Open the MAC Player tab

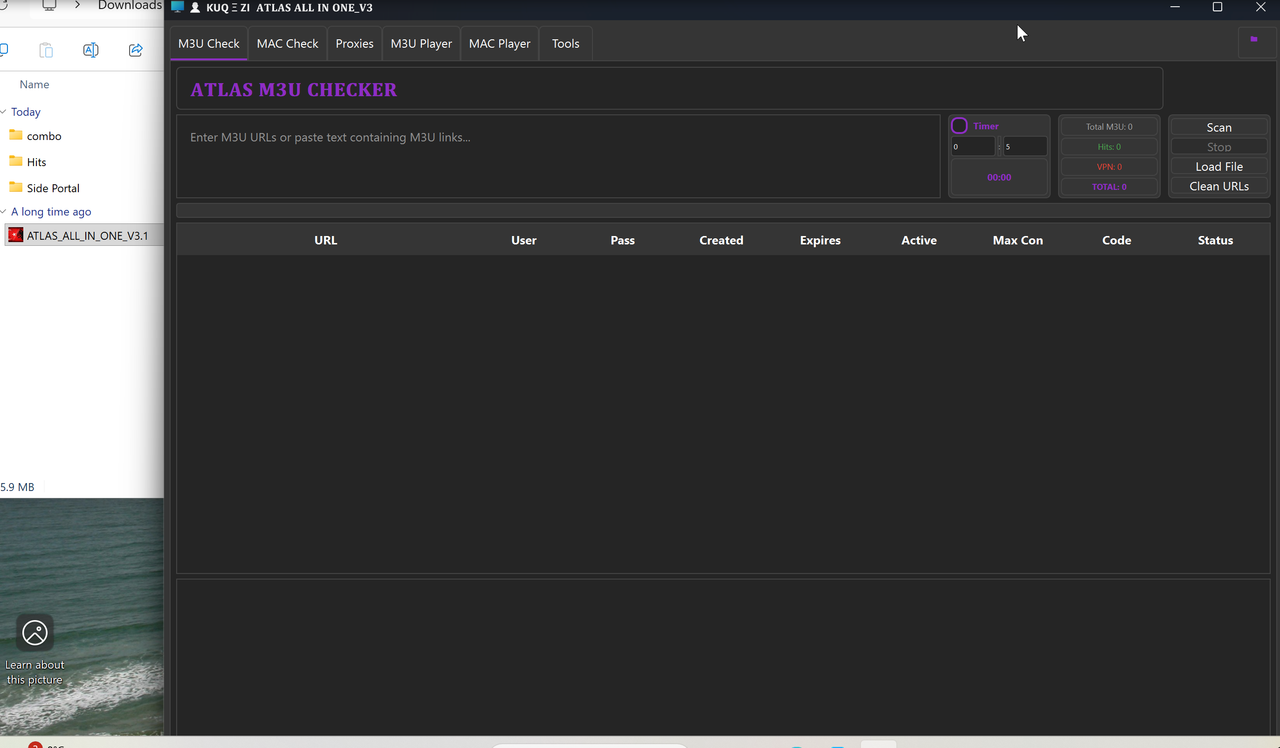pyautogui.click(x=499, y=44)
